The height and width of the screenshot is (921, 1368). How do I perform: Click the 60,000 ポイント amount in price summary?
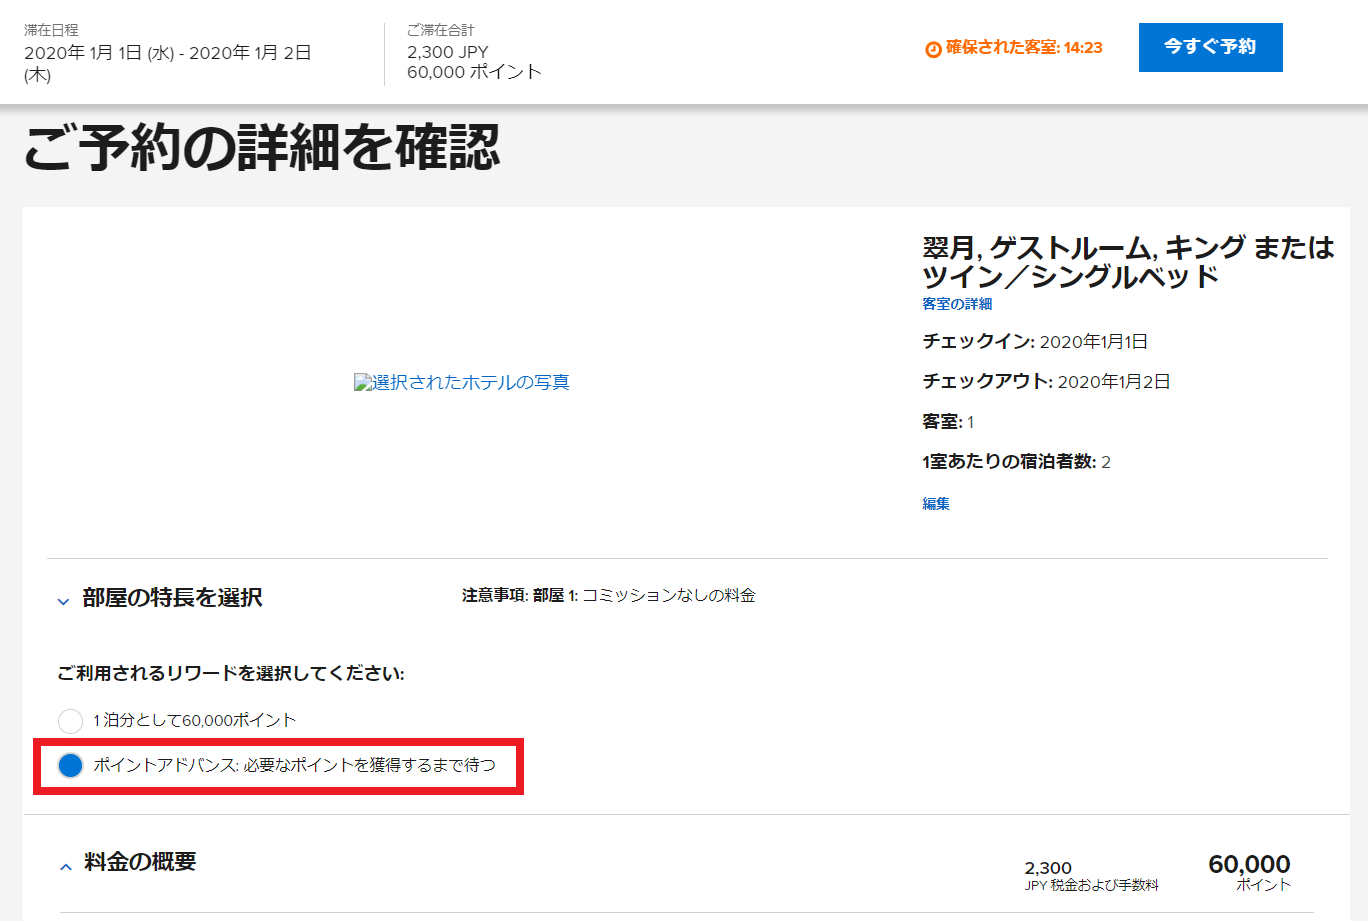tap(1249, 870)
